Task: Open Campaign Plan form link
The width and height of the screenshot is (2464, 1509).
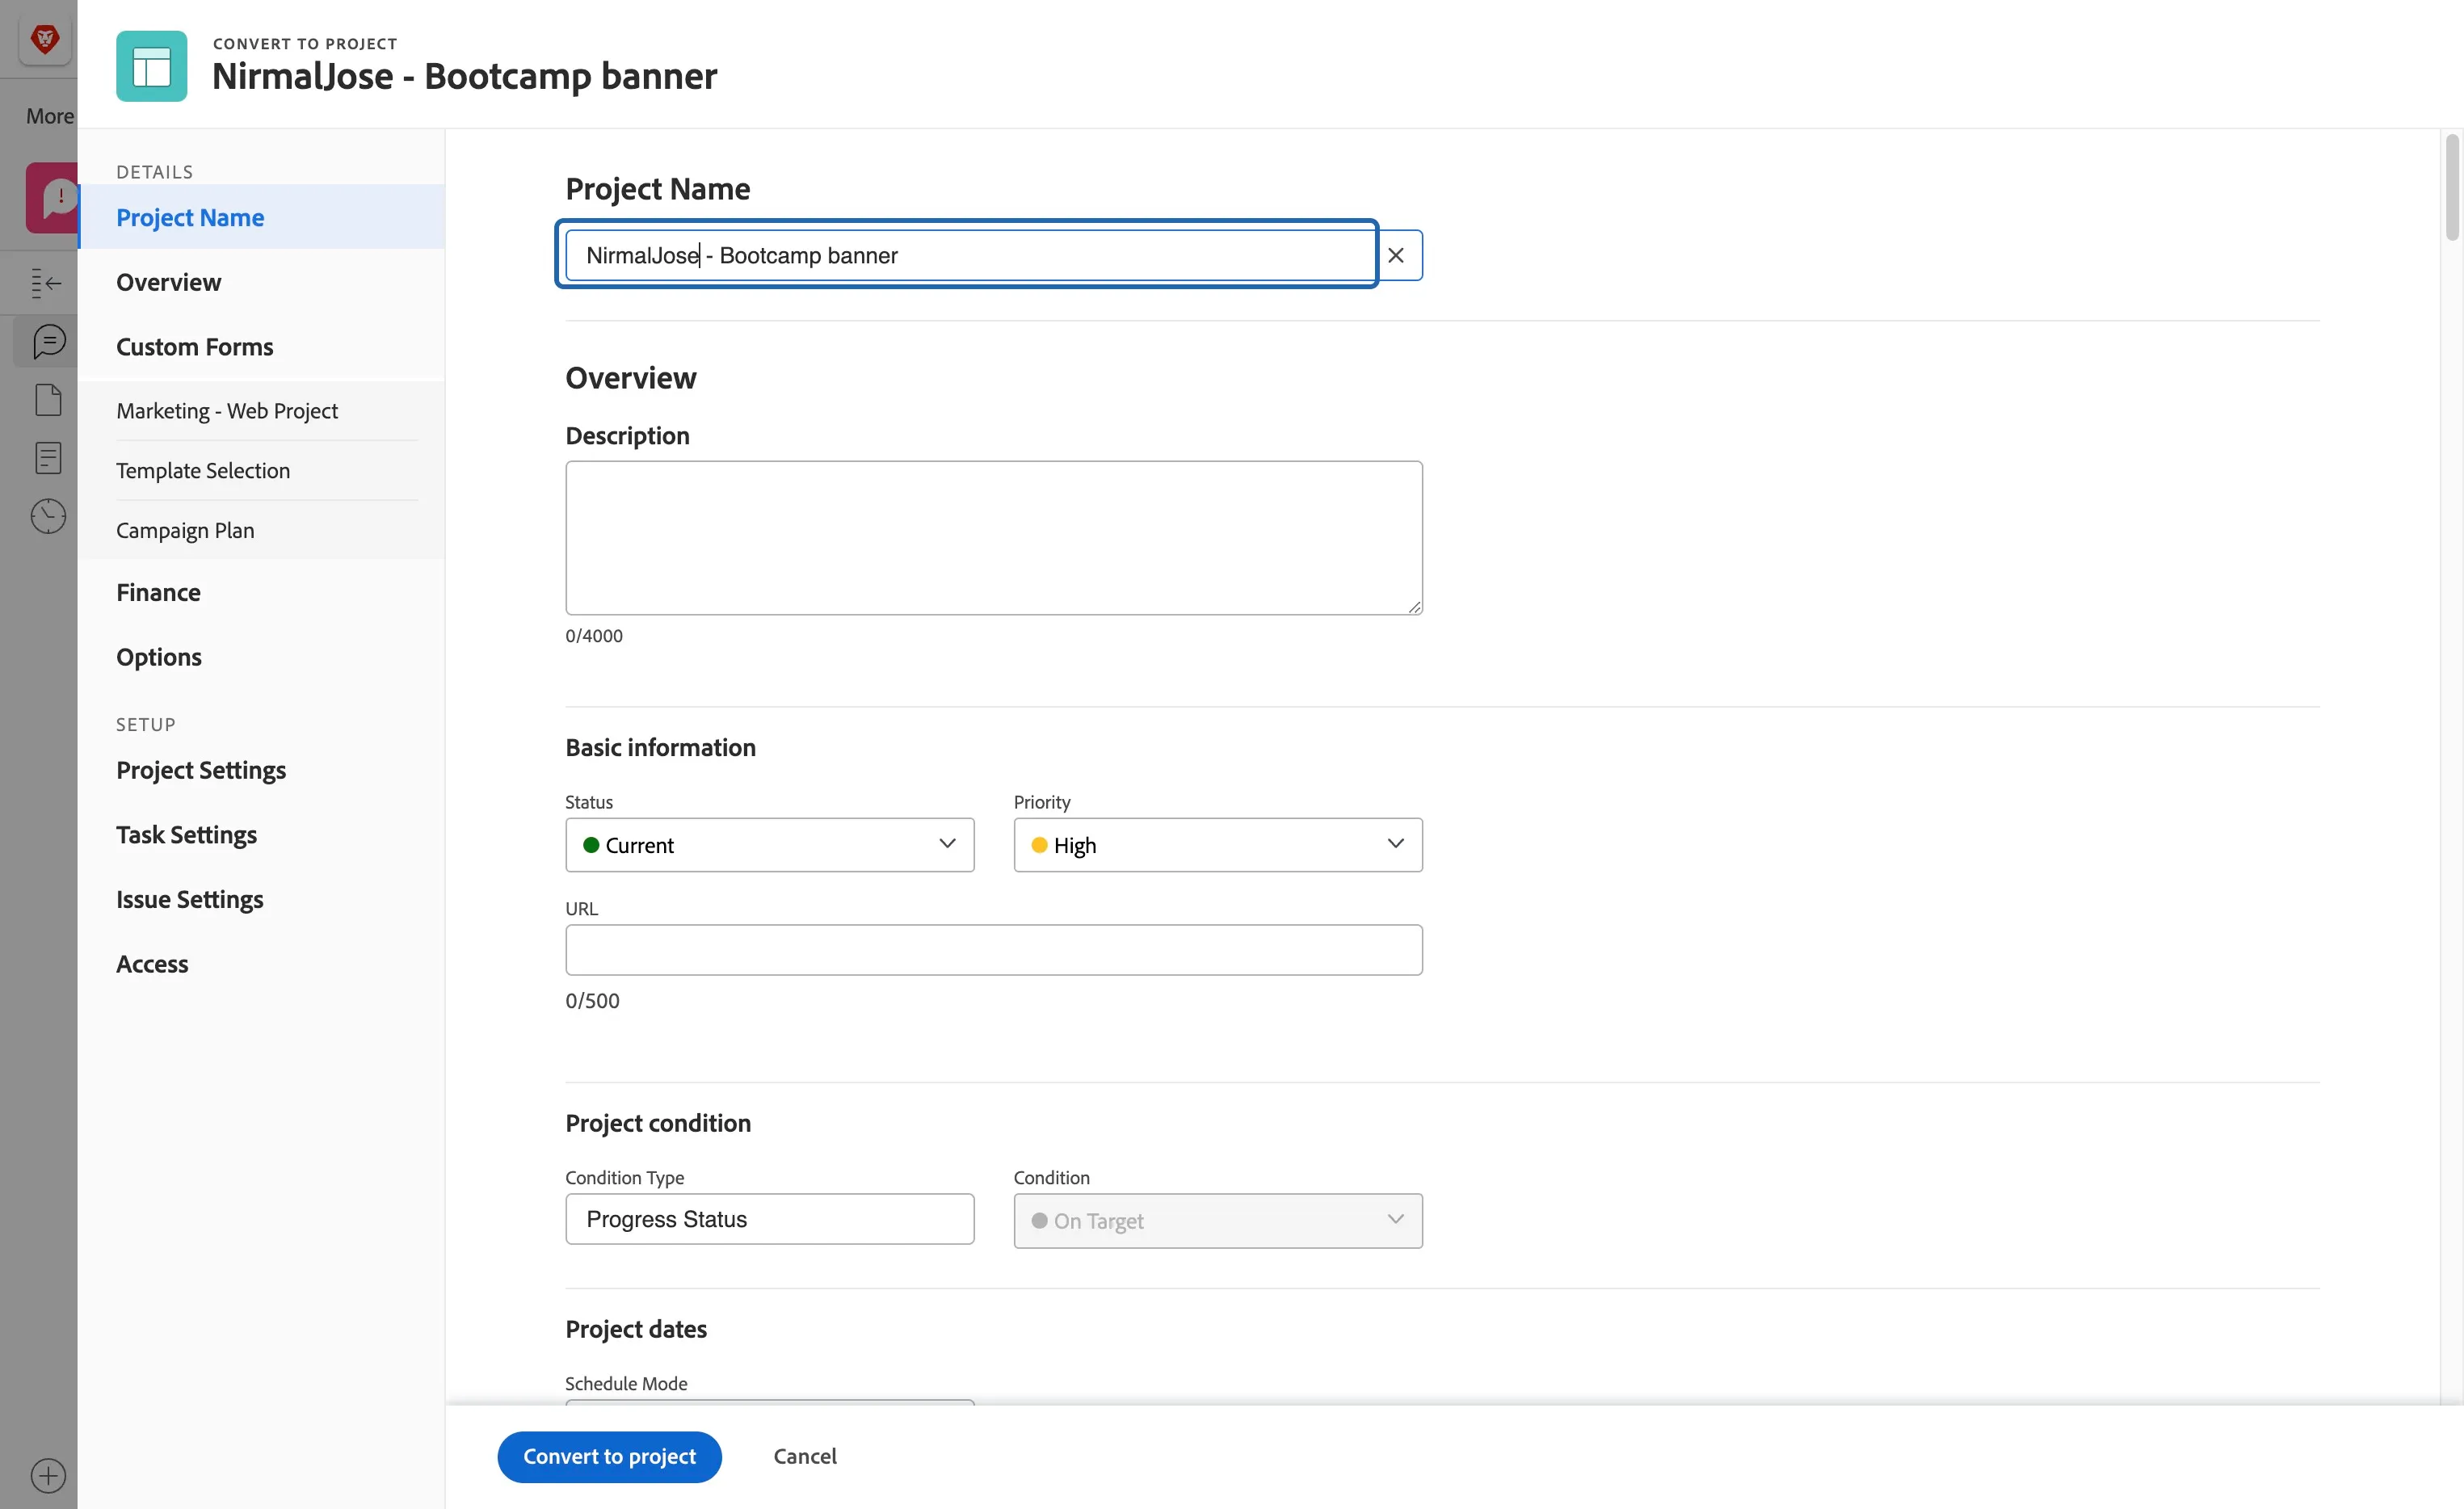Action: [x=185, y=530]
